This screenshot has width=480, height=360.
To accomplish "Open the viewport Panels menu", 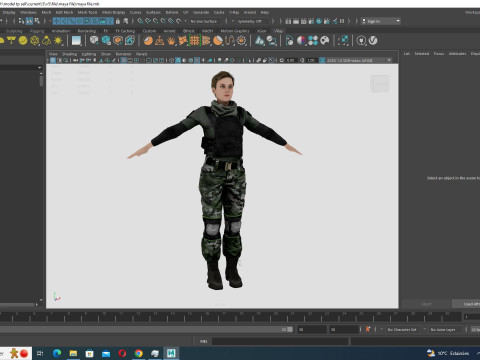I will coord(141,54).
